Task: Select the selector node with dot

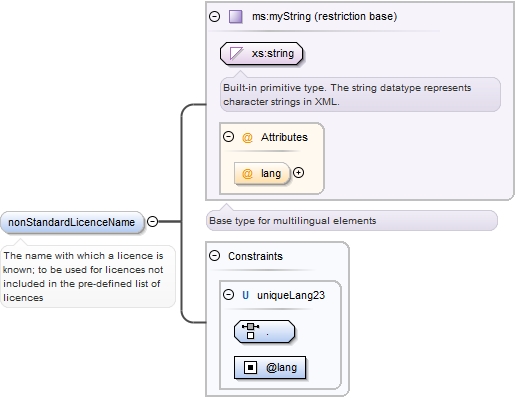Action: [x=264, y=331]
